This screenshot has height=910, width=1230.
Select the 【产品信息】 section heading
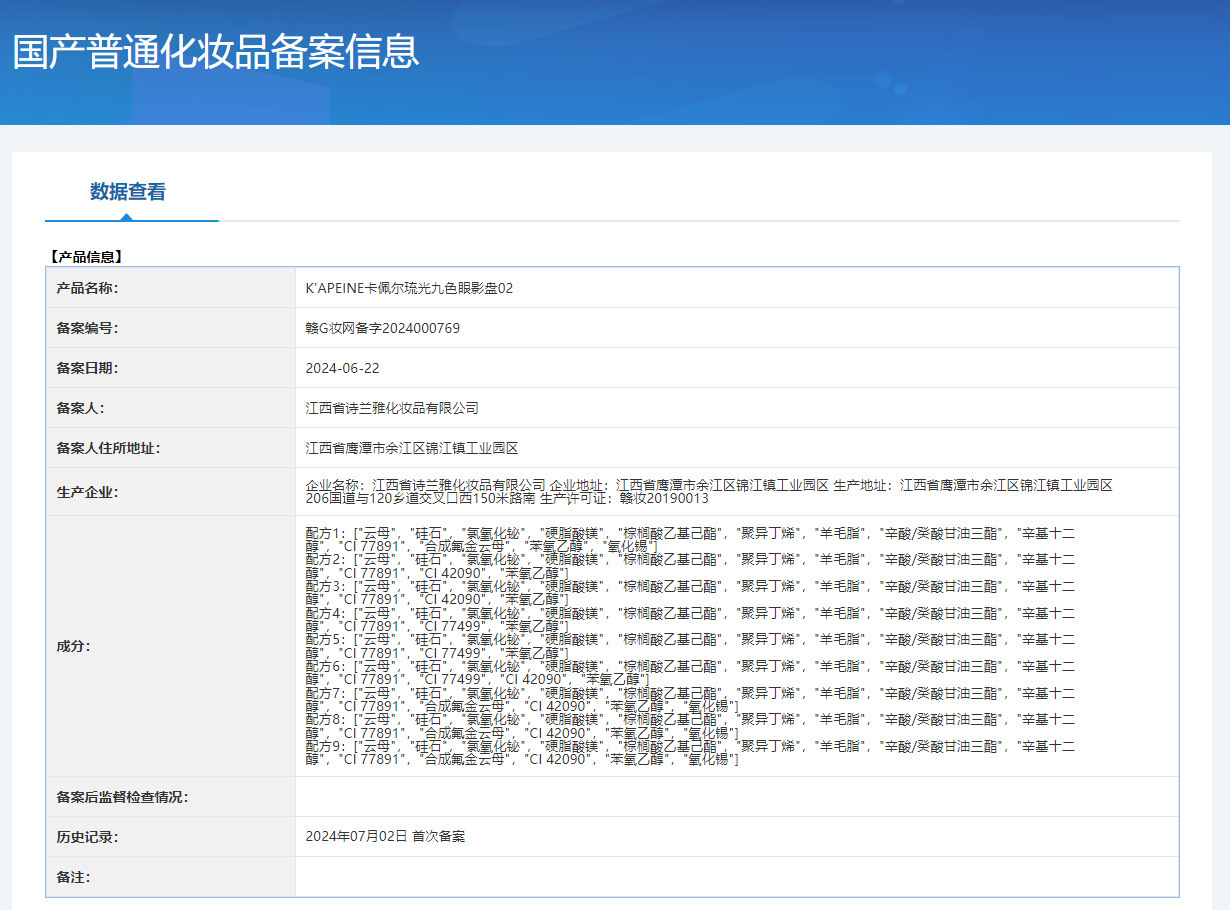[85, 257]
